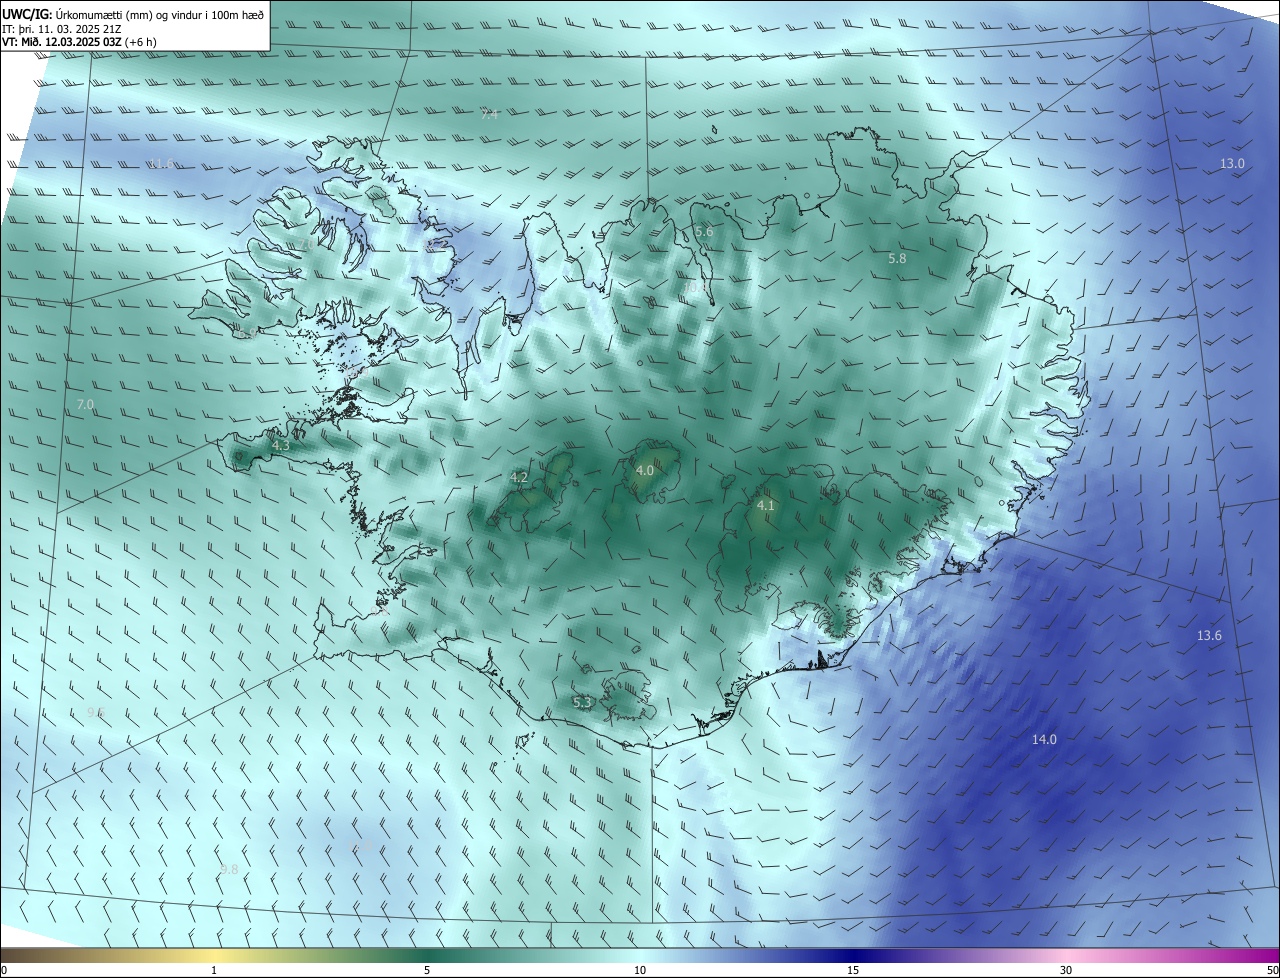The height and width of the screenshot is (978, 1280).
Task: Click the title text 'Úrkomumætti (mm) og vindur í 100m hæð'
Action: (x=159, y=14)
